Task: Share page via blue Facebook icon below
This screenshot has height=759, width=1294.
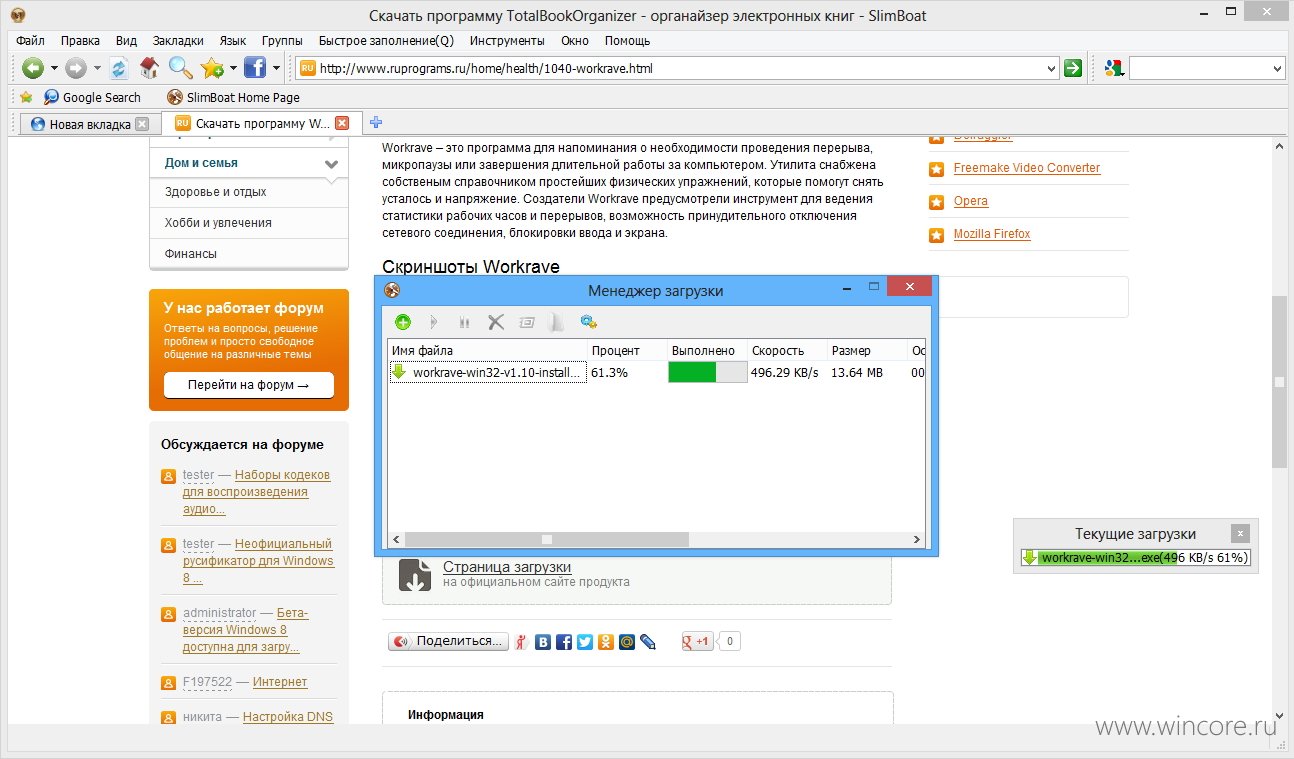Action: pos(564,642)
